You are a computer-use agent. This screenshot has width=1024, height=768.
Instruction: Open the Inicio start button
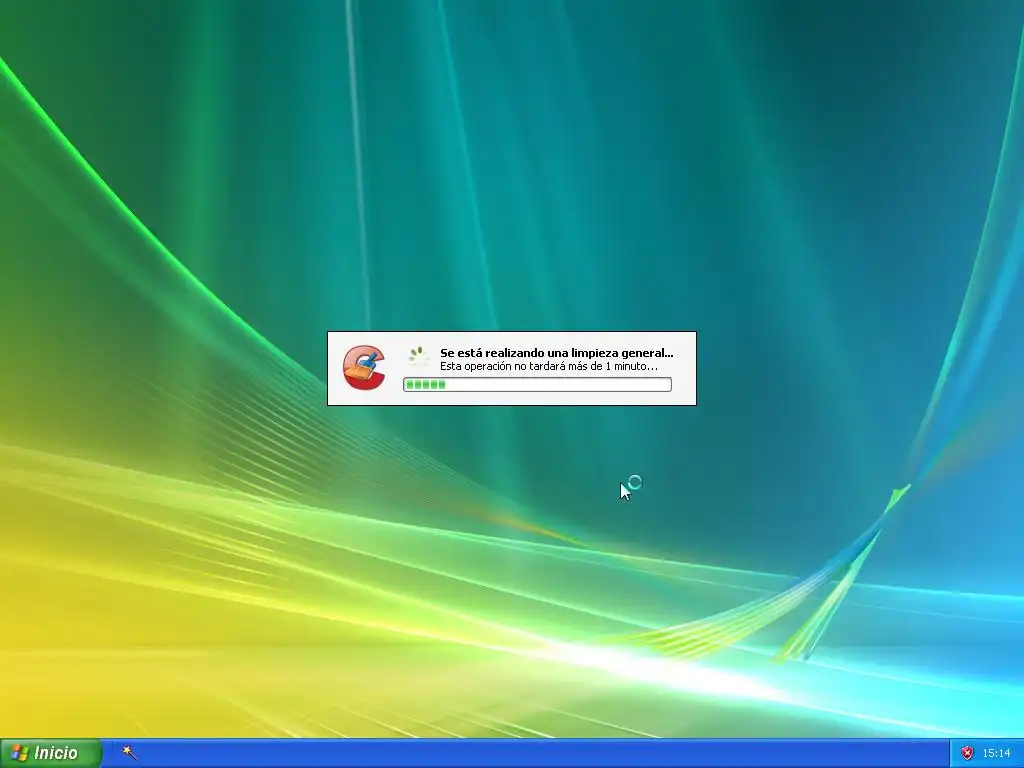50,753
